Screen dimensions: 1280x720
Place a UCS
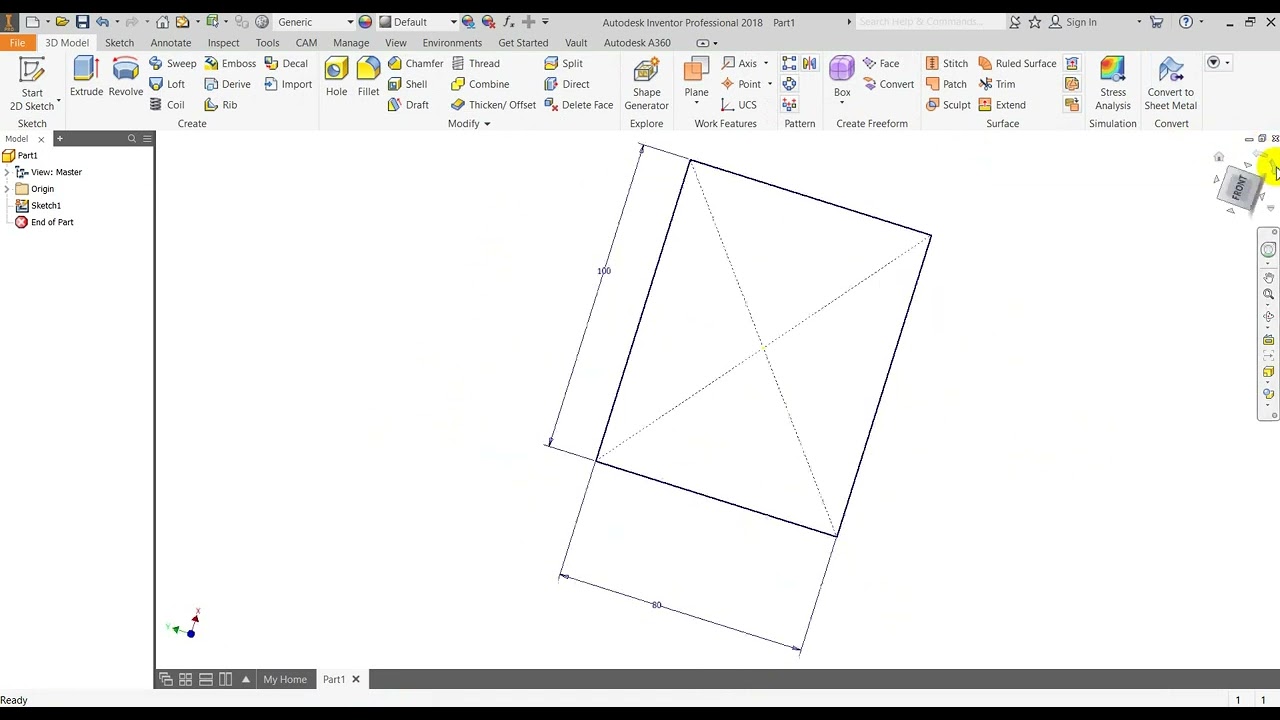738,105
